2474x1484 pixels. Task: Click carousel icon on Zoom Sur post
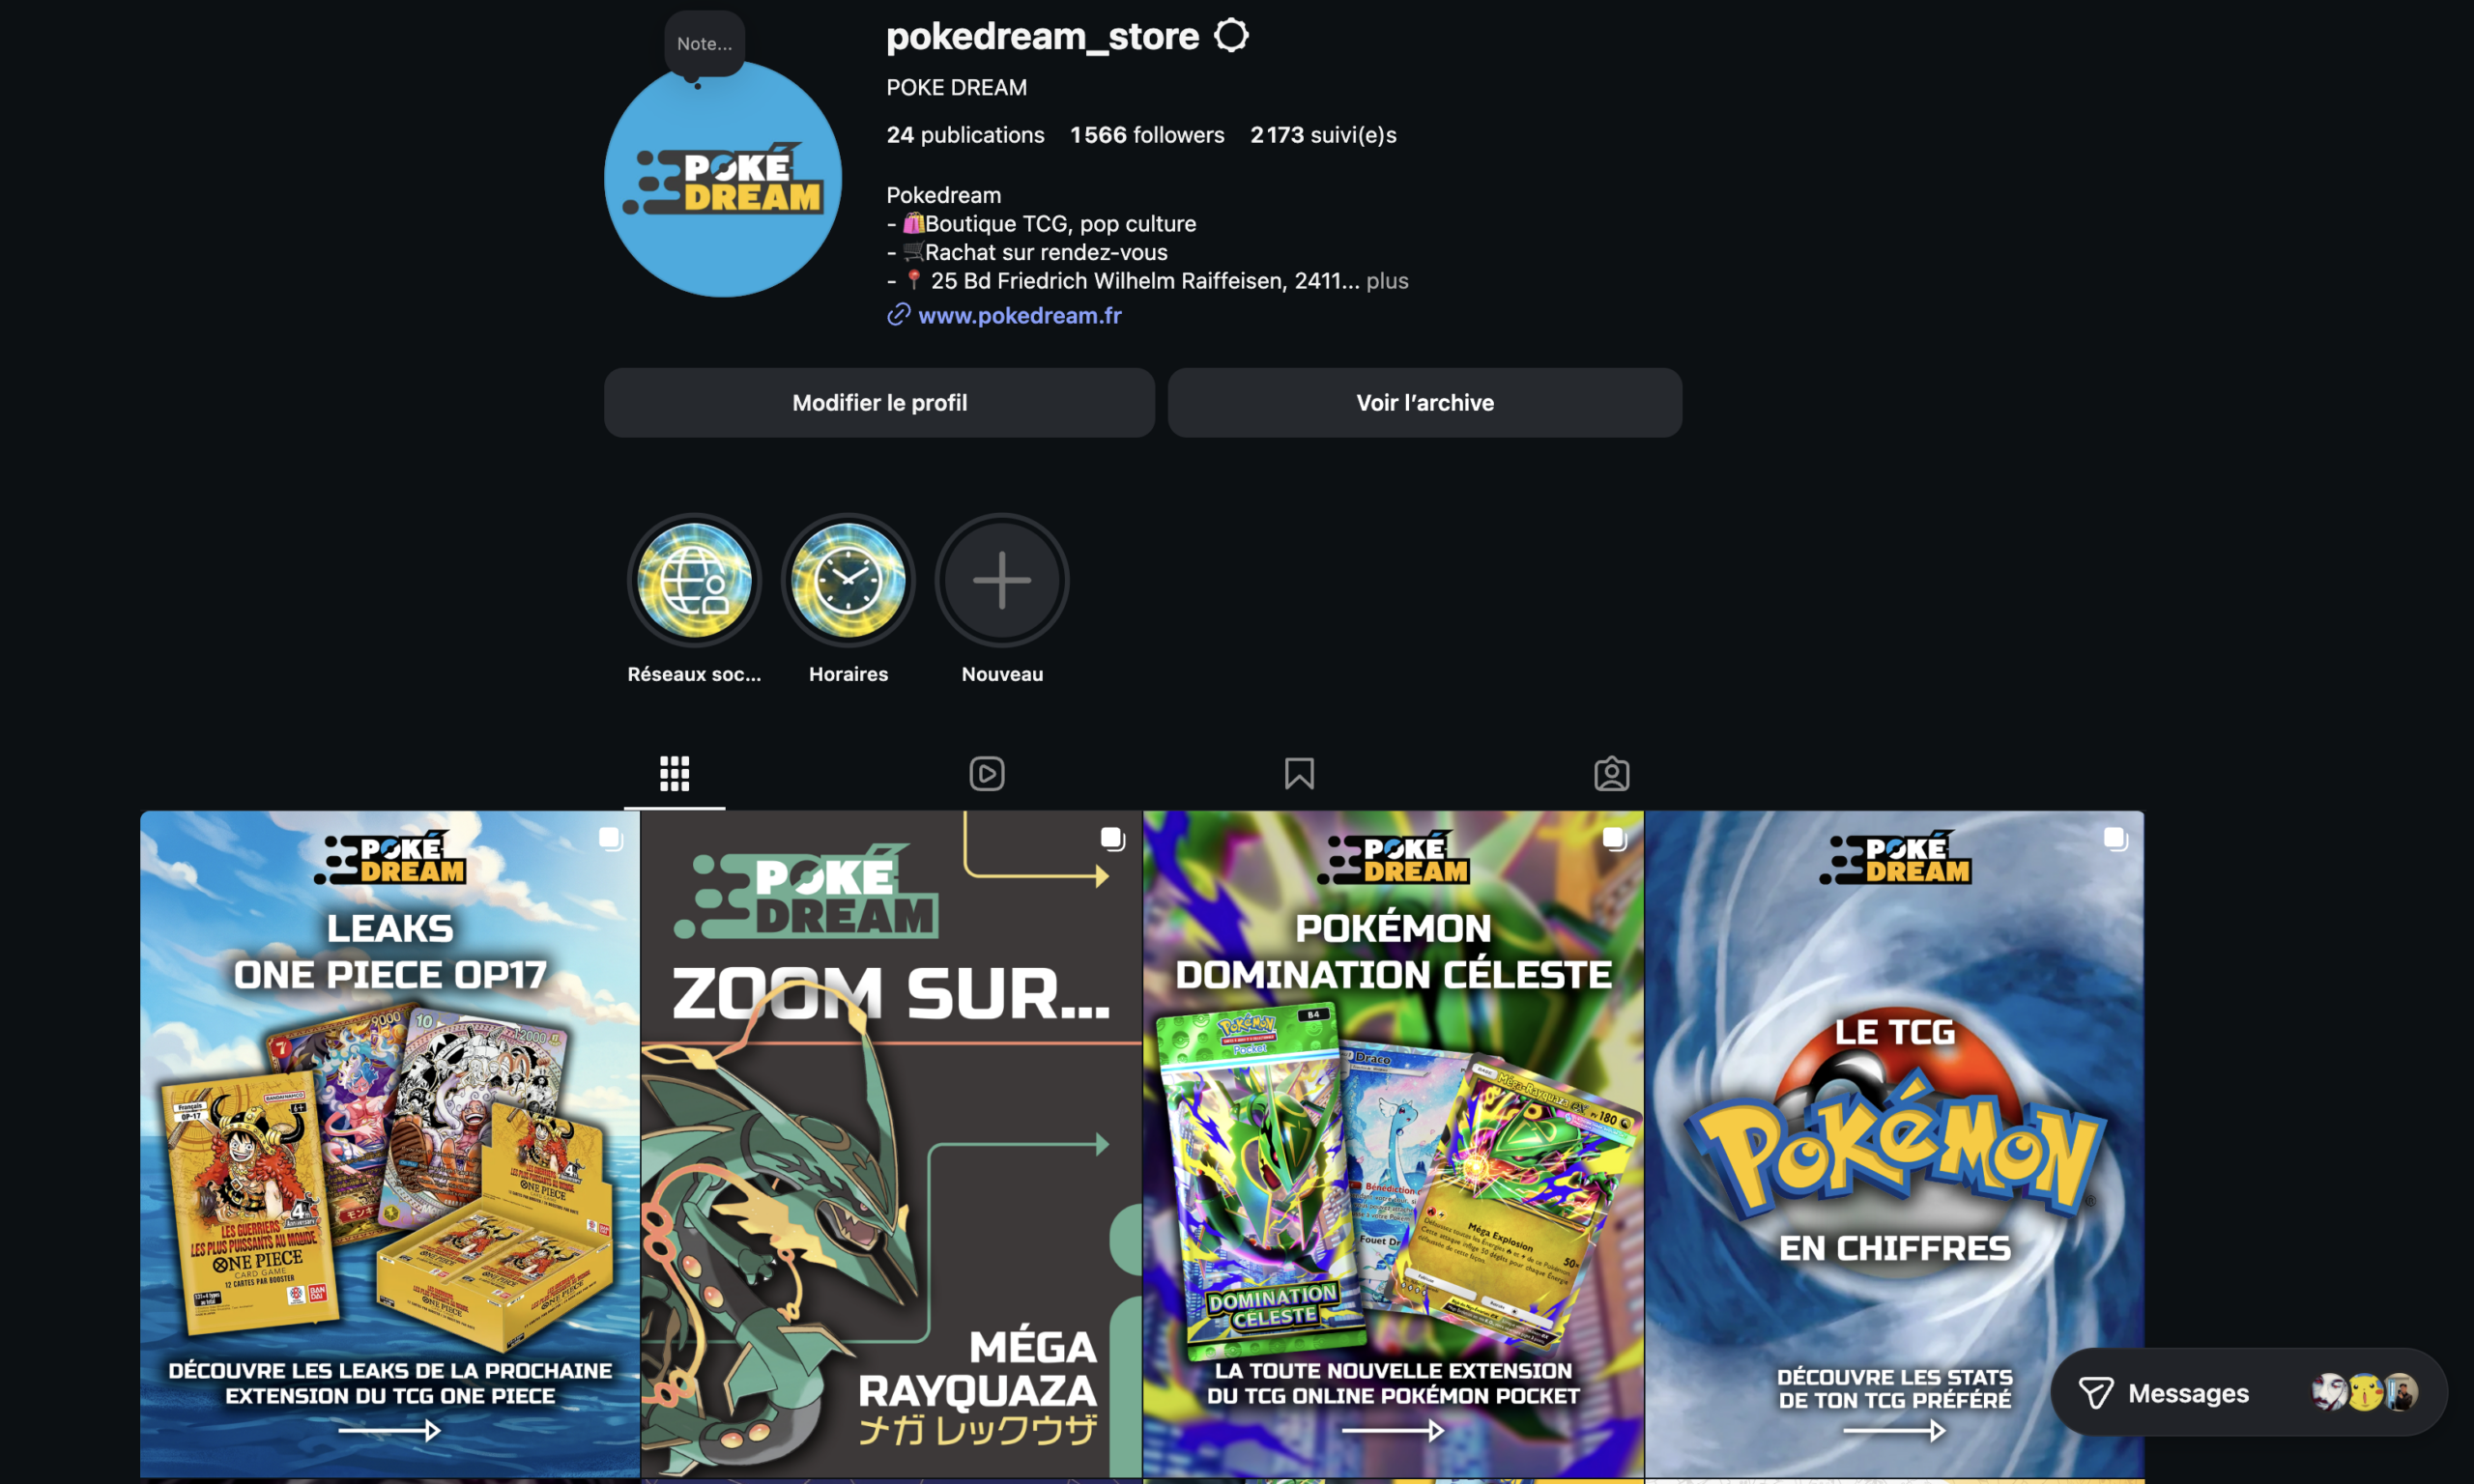coord(1113,838)
